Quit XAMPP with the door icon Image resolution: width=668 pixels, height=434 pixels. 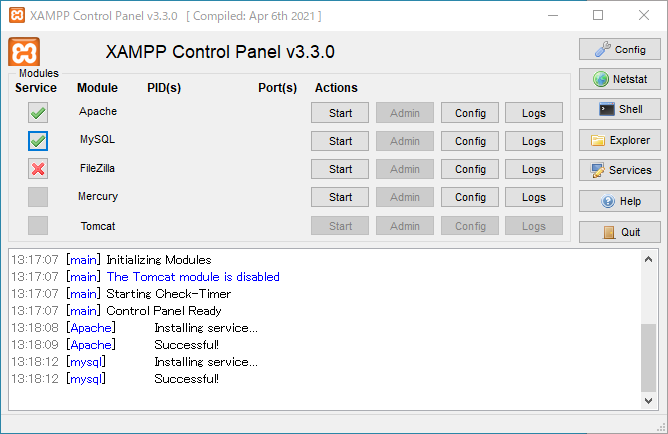pyautogui.click(x=619, y=232)
